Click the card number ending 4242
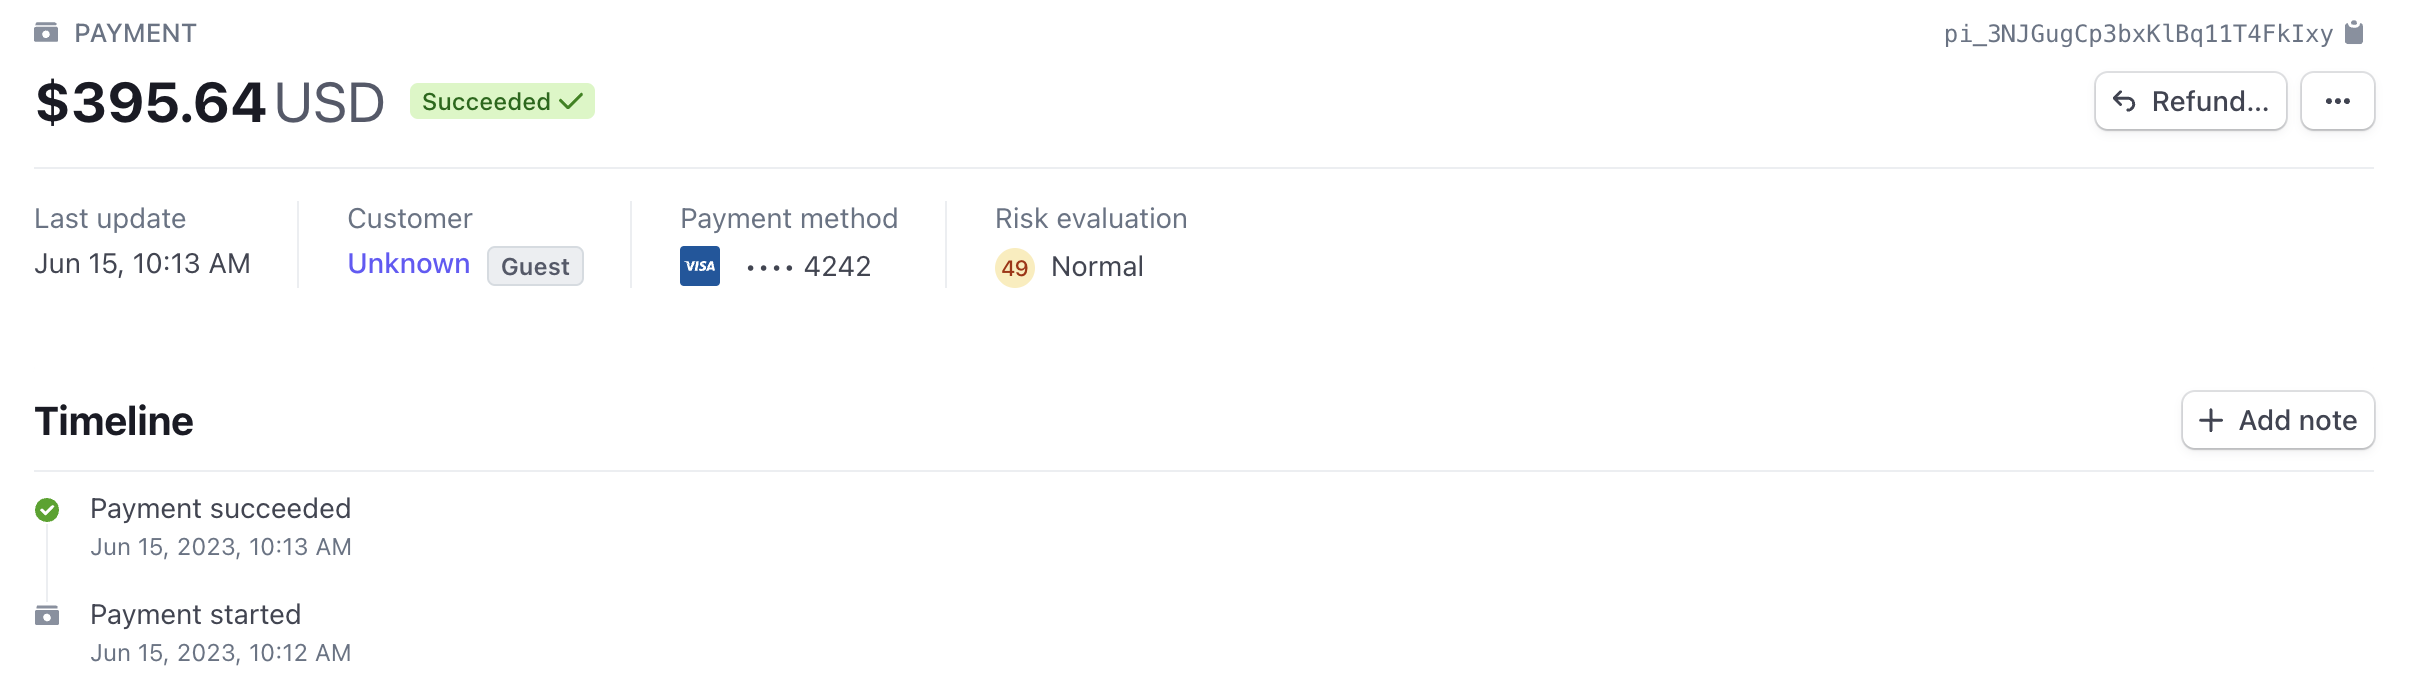 tap(837, 266)
